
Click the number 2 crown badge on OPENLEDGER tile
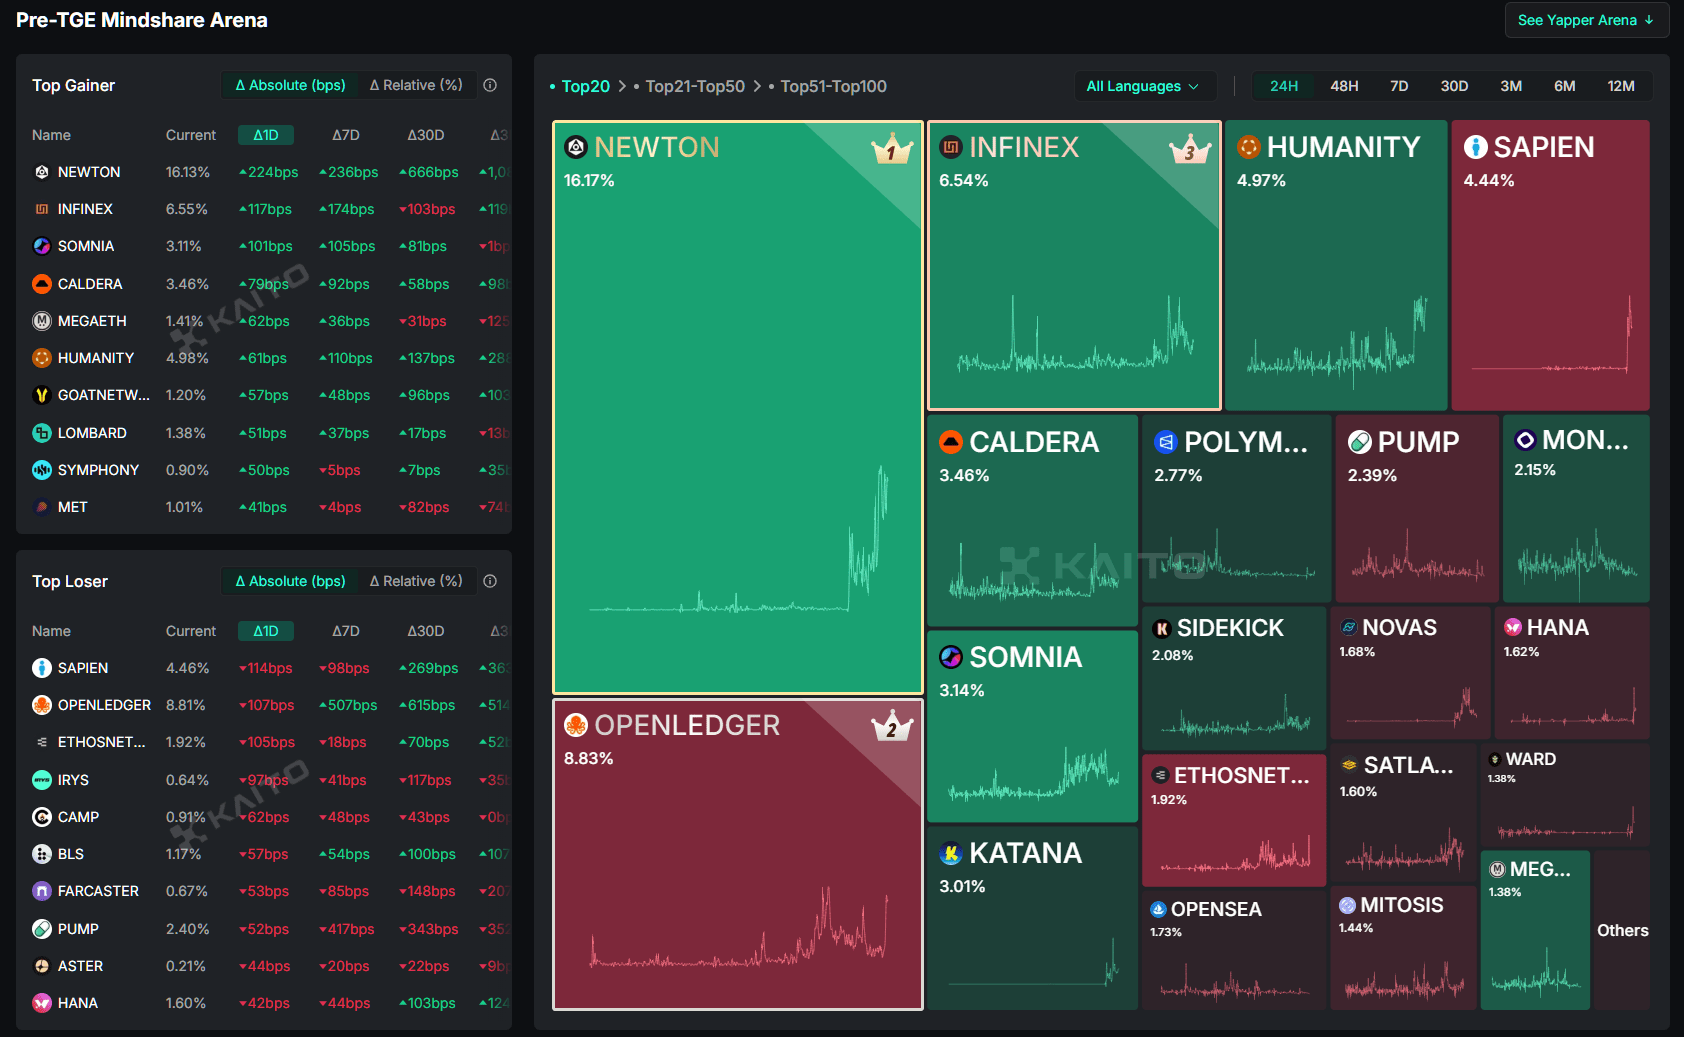click(x=892, y=727)
